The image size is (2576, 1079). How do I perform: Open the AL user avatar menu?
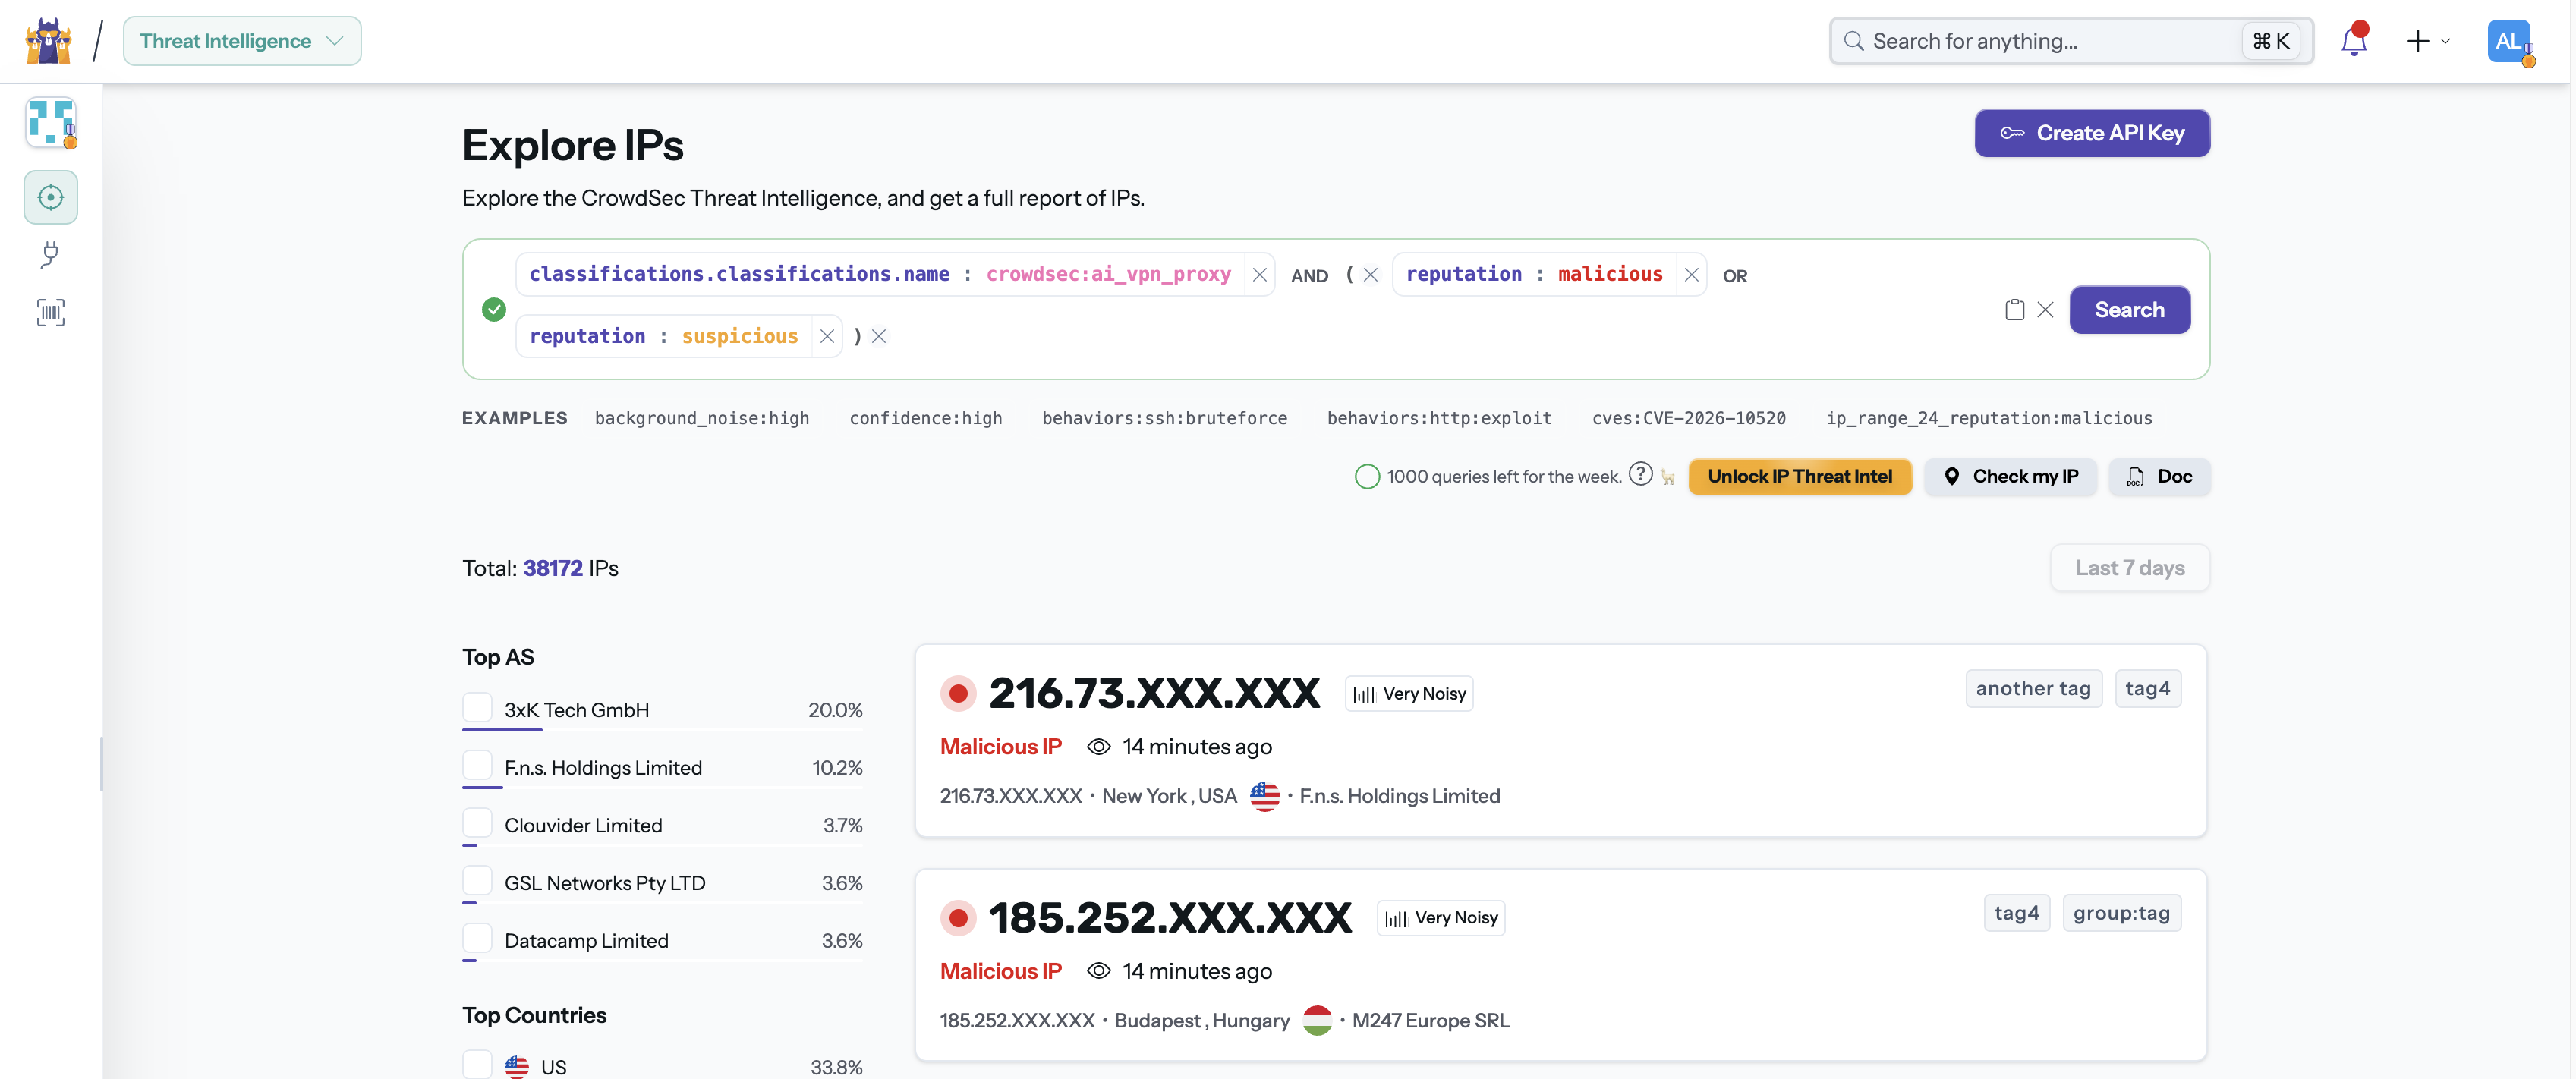(x=2510, y=42)
